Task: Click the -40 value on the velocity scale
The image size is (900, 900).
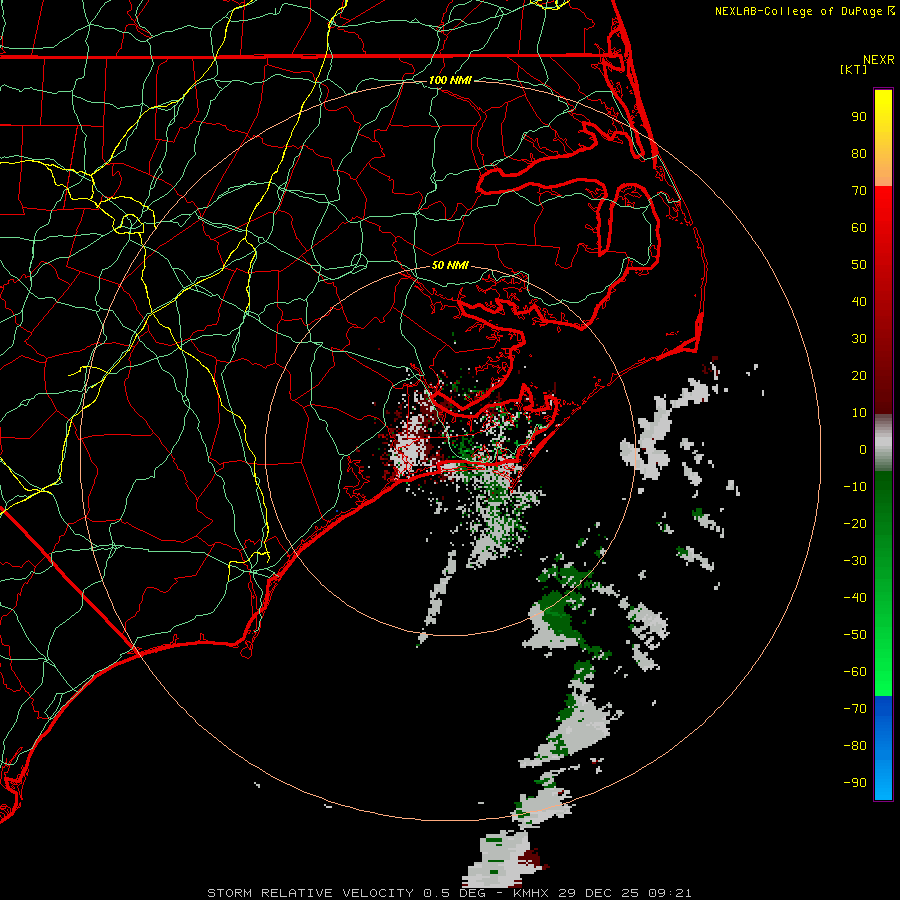Action: click(x=855, y=598)
